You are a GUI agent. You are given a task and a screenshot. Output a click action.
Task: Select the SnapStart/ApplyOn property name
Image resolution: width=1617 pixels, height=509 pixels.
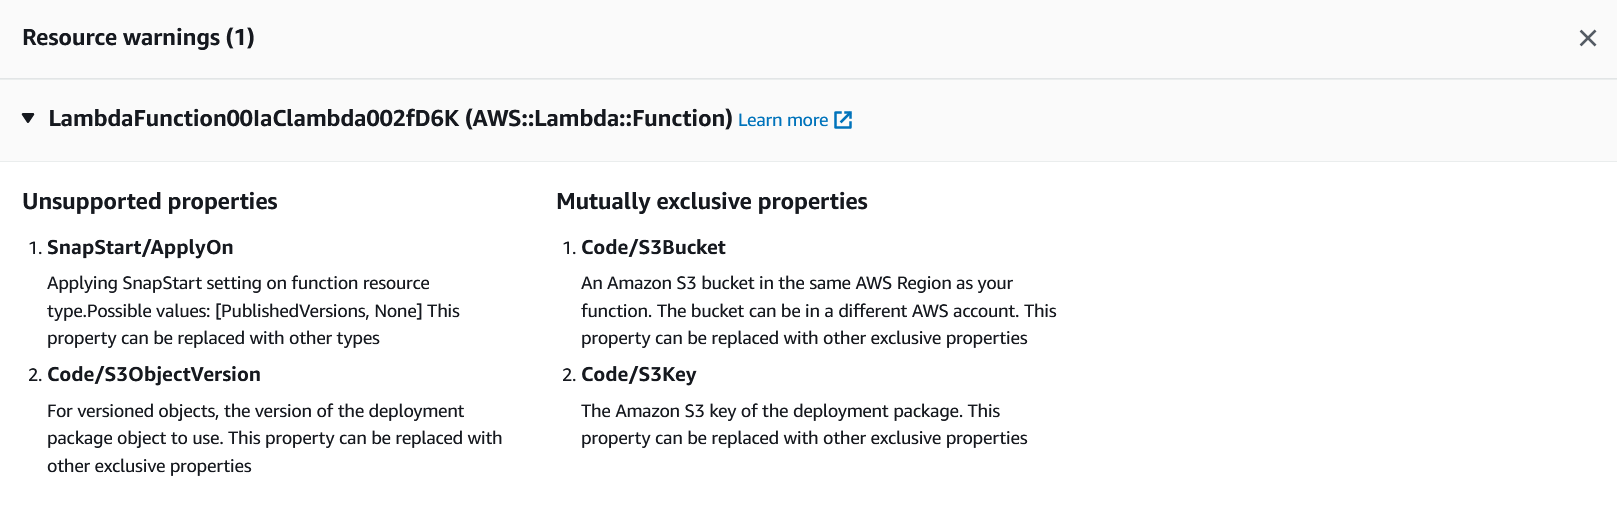(x=140, y=247)
